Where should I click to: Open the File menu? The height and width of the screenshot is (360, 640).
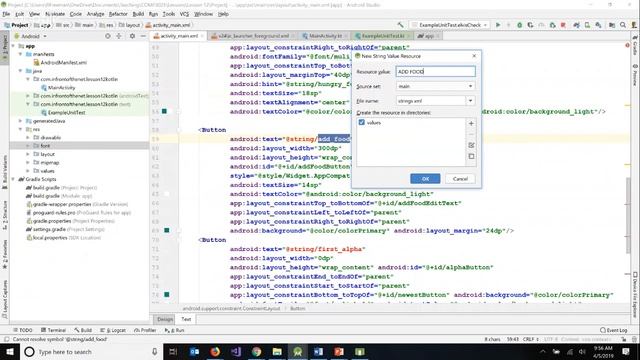tap(6, 14)
